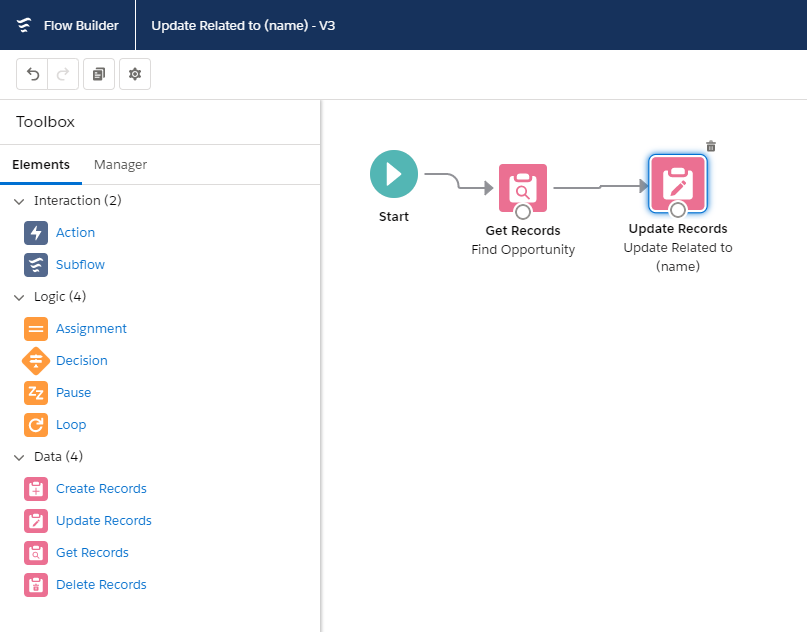Open flow settings gear icon
Image resolution: width=807 pixels, height=632 pixels.
coord(135,74)
